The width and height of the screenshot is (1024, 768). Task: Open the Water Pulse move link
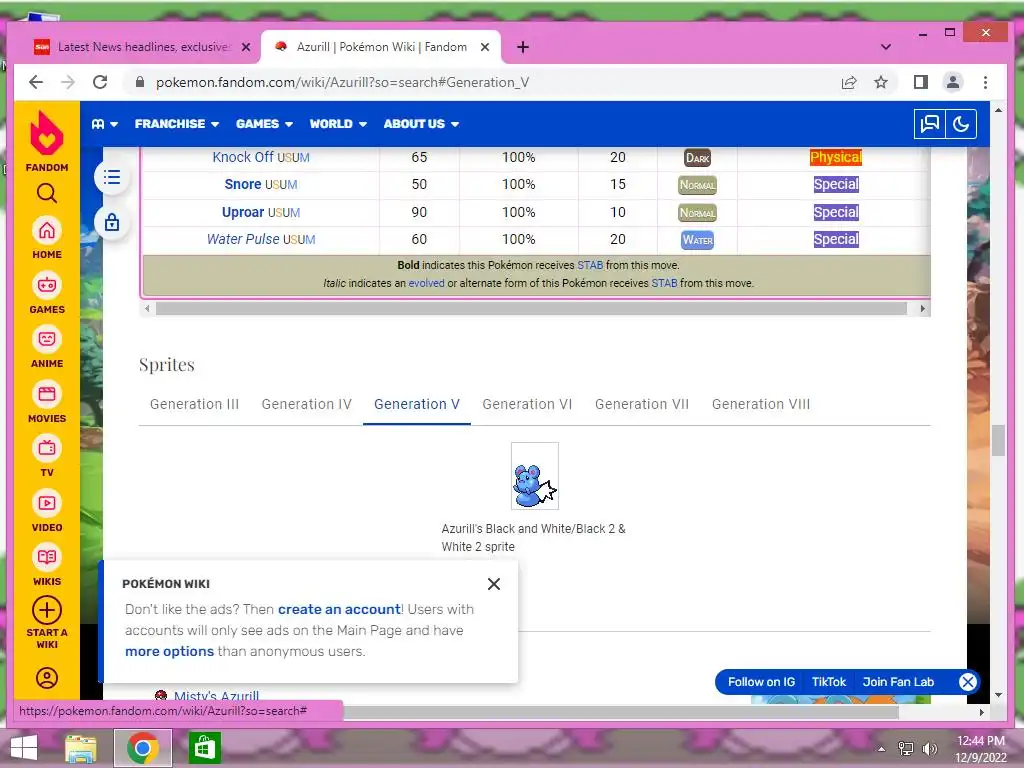tap(243, 239)
